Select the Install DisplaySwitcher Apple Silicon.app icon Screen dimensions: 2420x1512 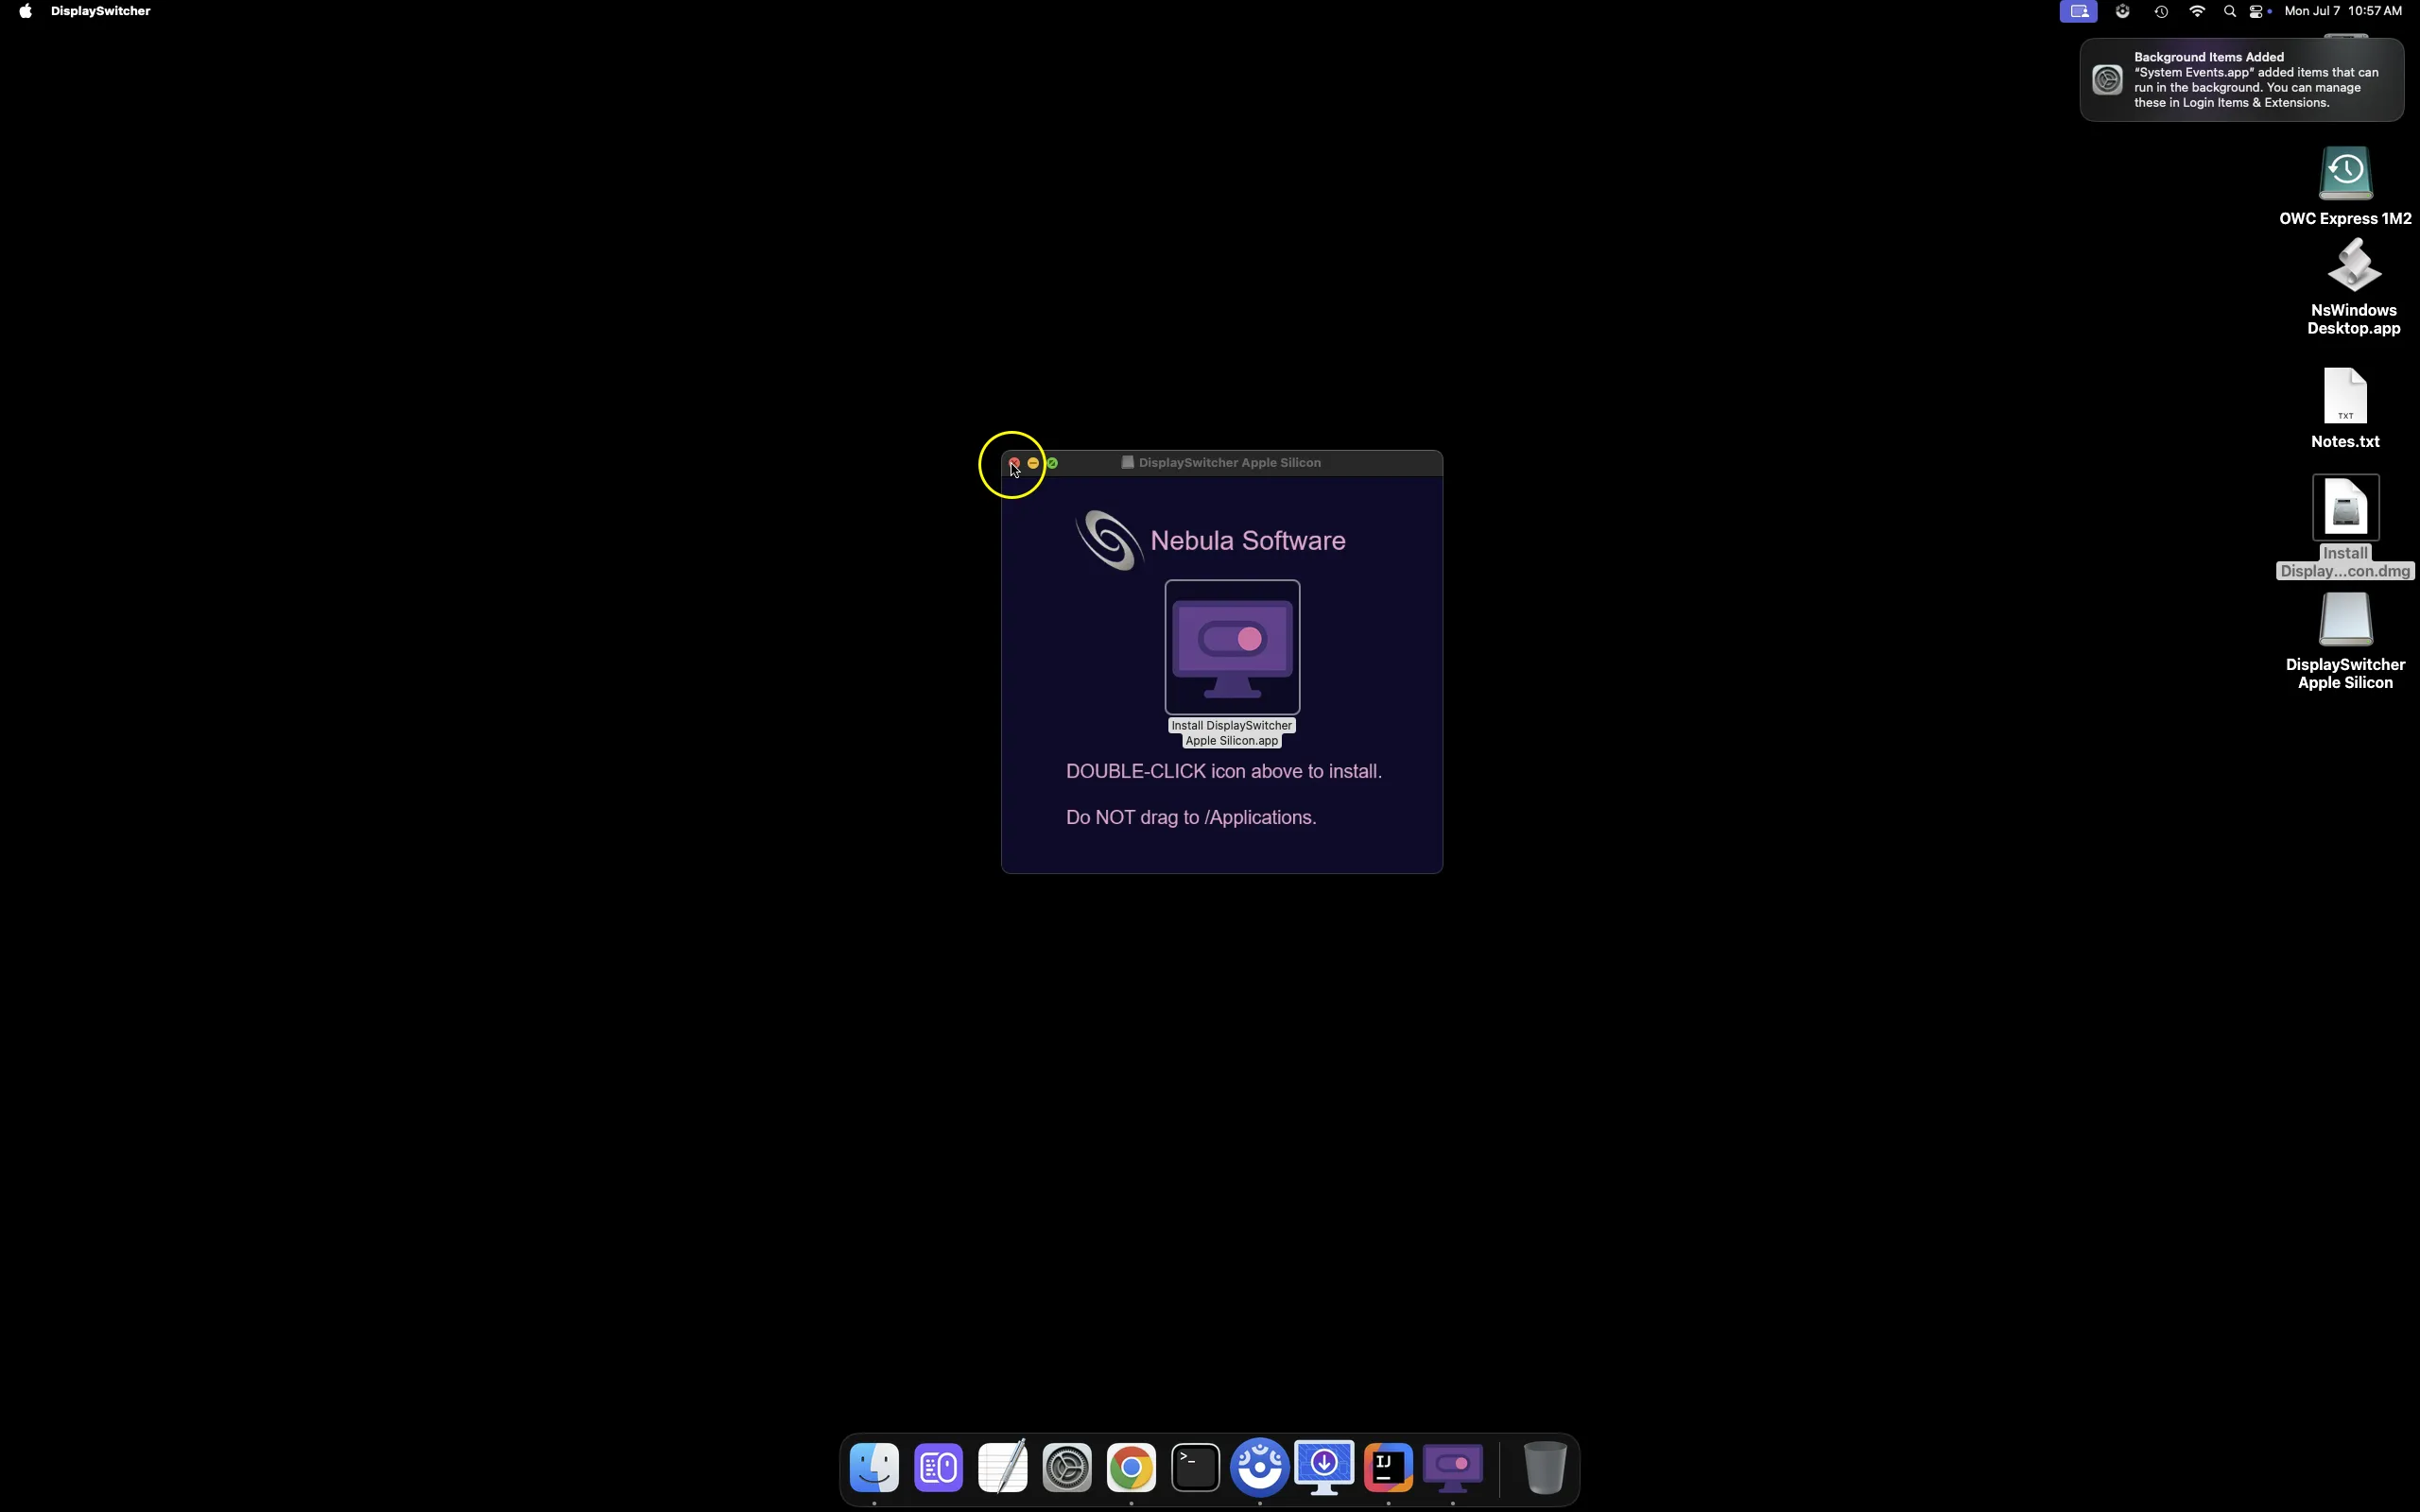[1232, 647]
